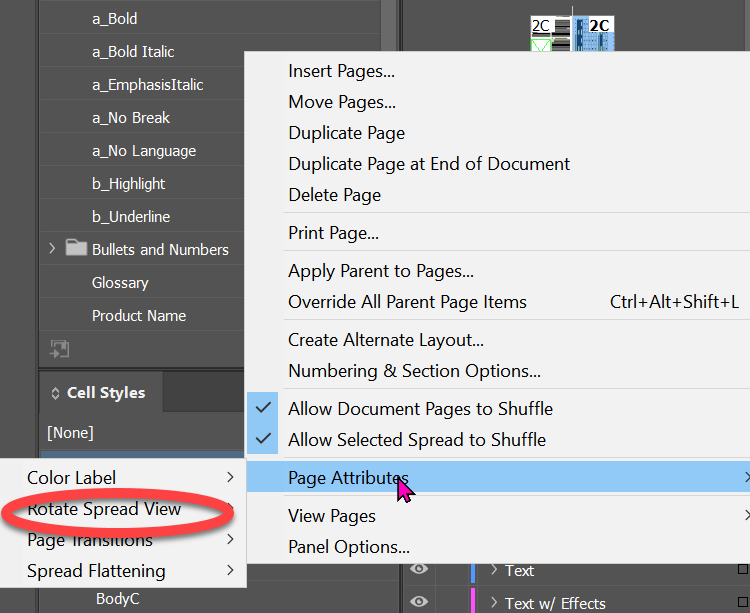Image resolution: width=750 pixels, height=613 pixels.
Task: Click the load styles icon below Product Name
Action: click(x=59, y=349)
